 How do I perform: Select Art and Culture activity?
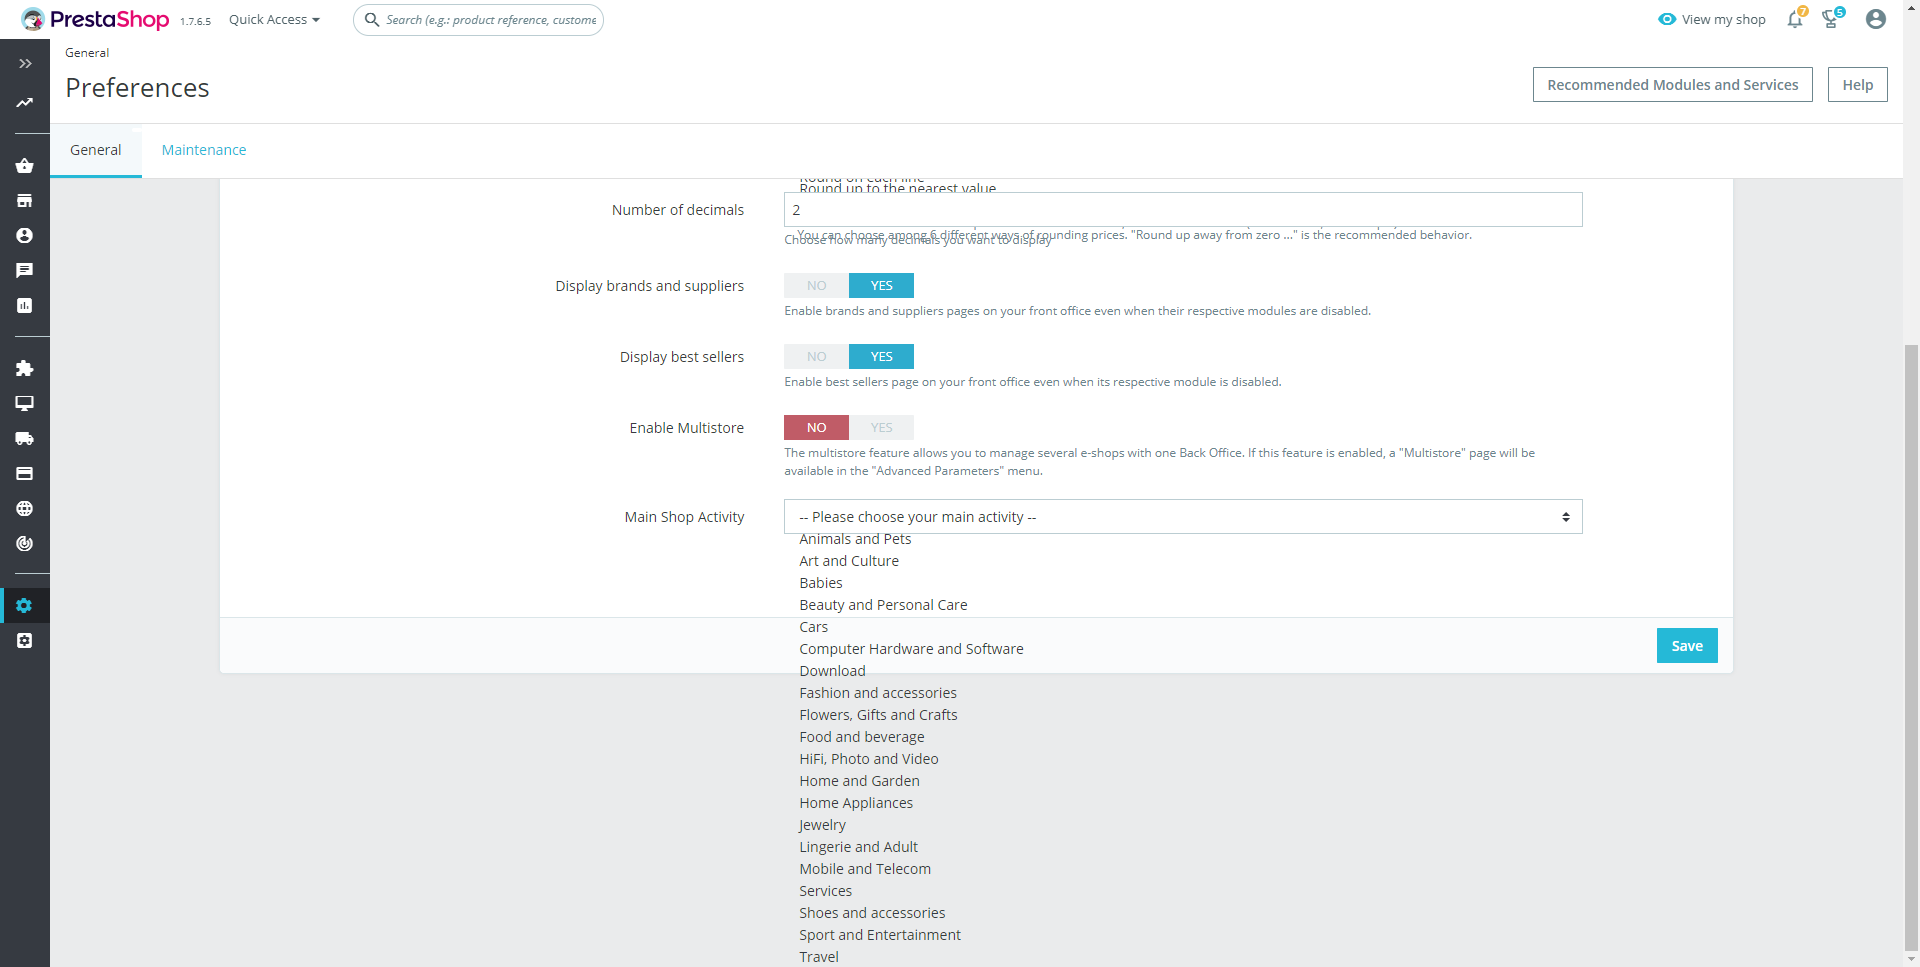[849, 561]
